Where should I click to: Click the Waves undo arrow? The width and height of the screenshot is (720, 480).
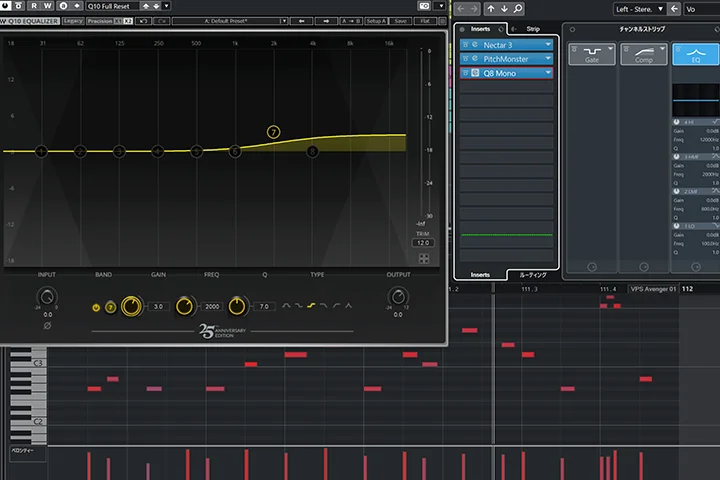tap(144, 21)
